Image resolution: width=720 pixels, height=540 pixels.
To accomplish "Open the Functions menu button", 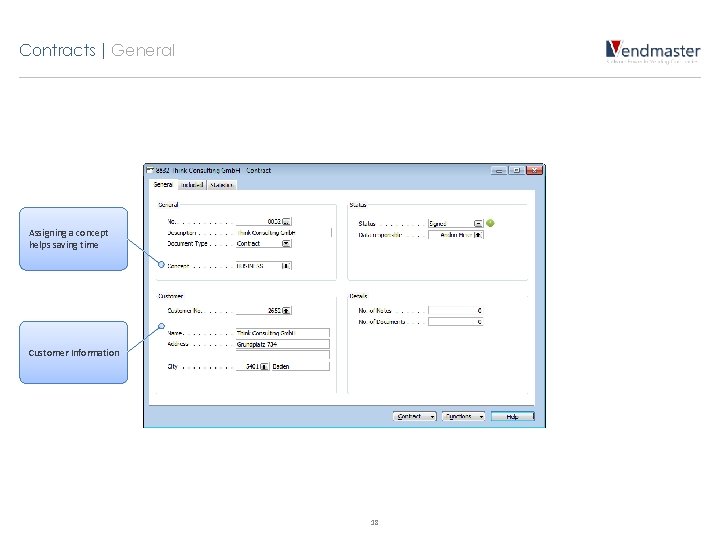I will (x=463, y=416).
